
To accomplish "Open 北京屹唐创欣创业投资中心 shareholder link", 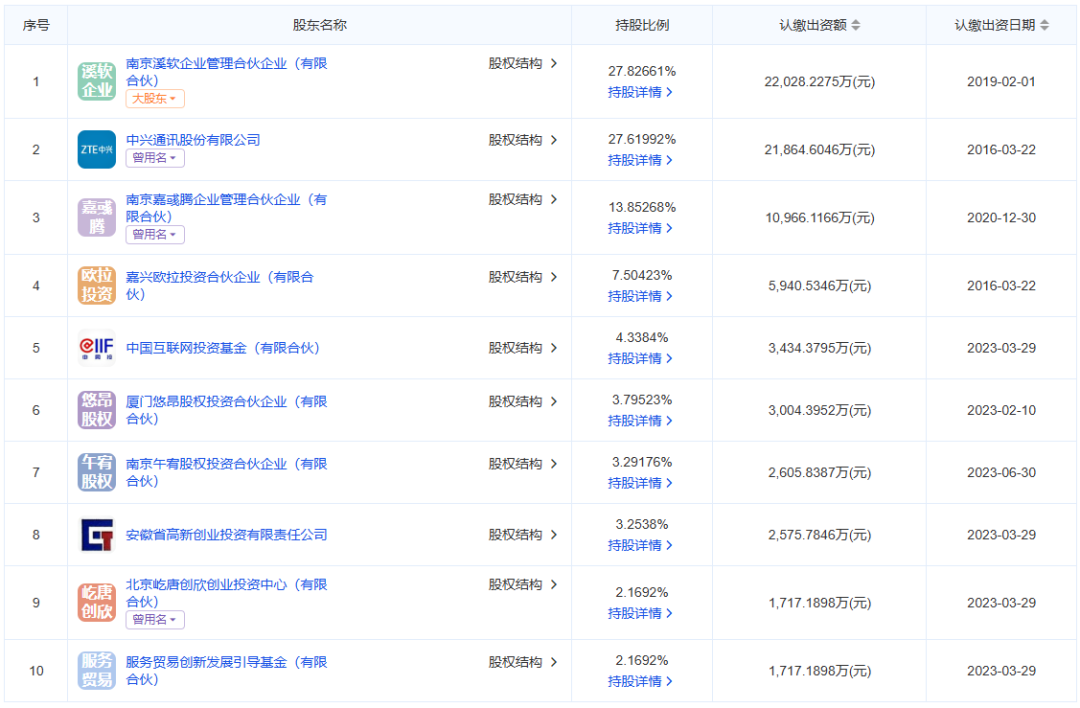I will 227,592.
